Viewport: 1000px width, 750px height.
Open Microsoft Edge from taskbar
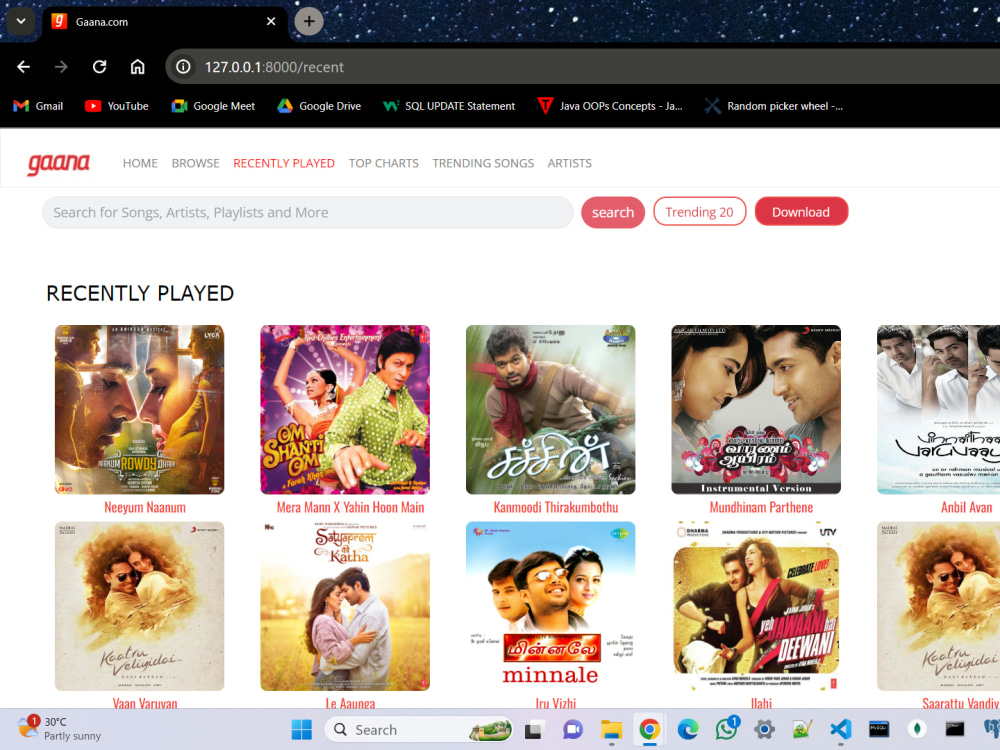(x=688, y=730)
